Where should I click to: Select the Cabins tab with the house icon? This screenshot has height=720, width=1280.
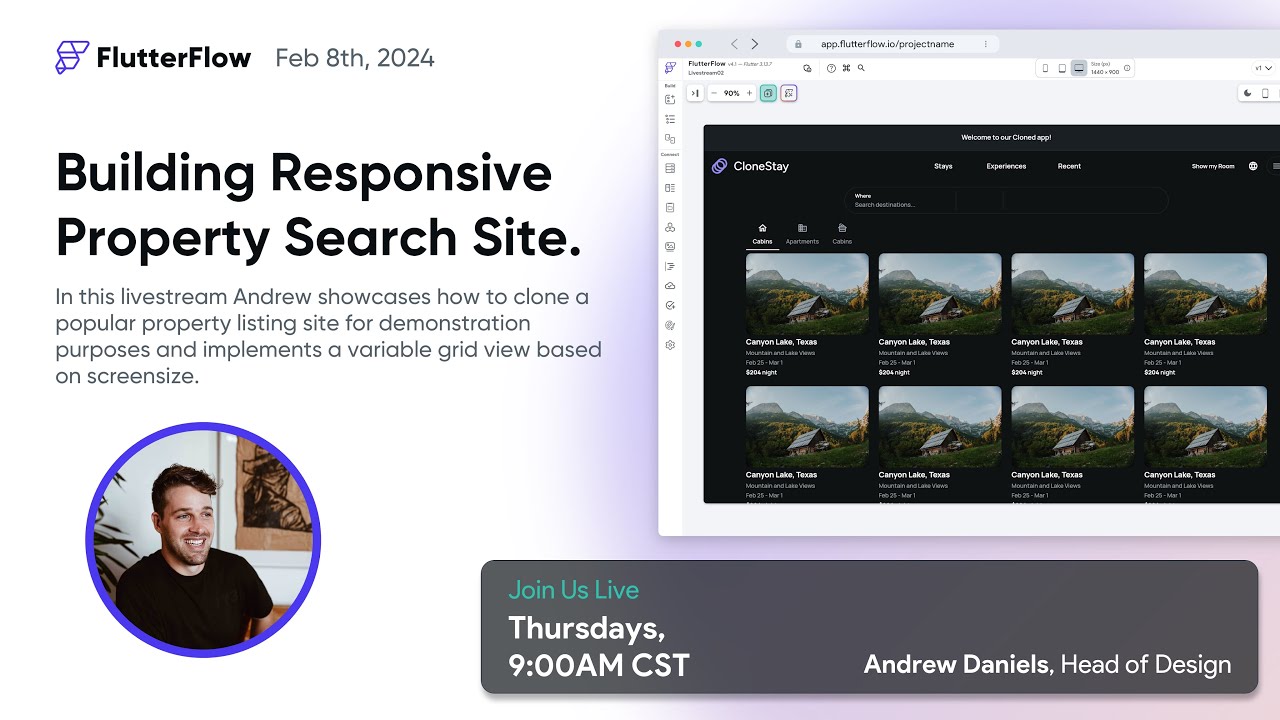(x=762, y=234)
